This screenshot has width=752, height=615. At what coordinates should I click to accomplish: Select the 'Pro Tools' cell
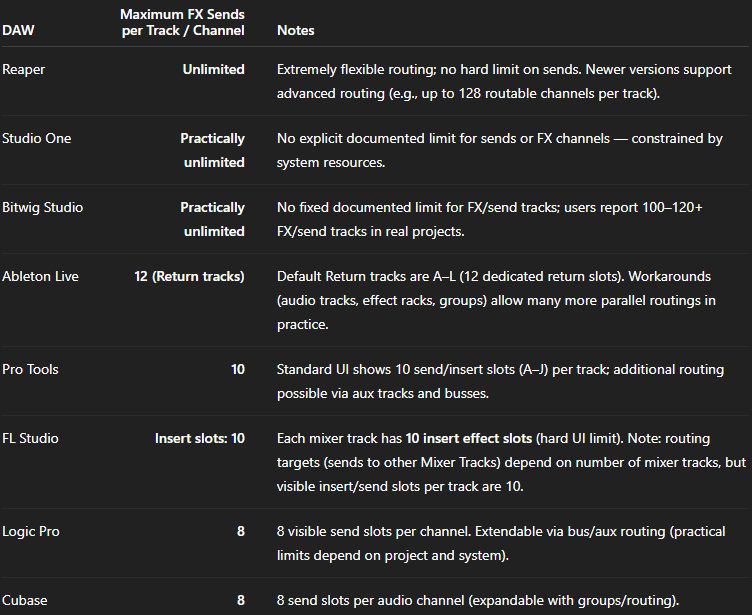(x=30, y=369)
